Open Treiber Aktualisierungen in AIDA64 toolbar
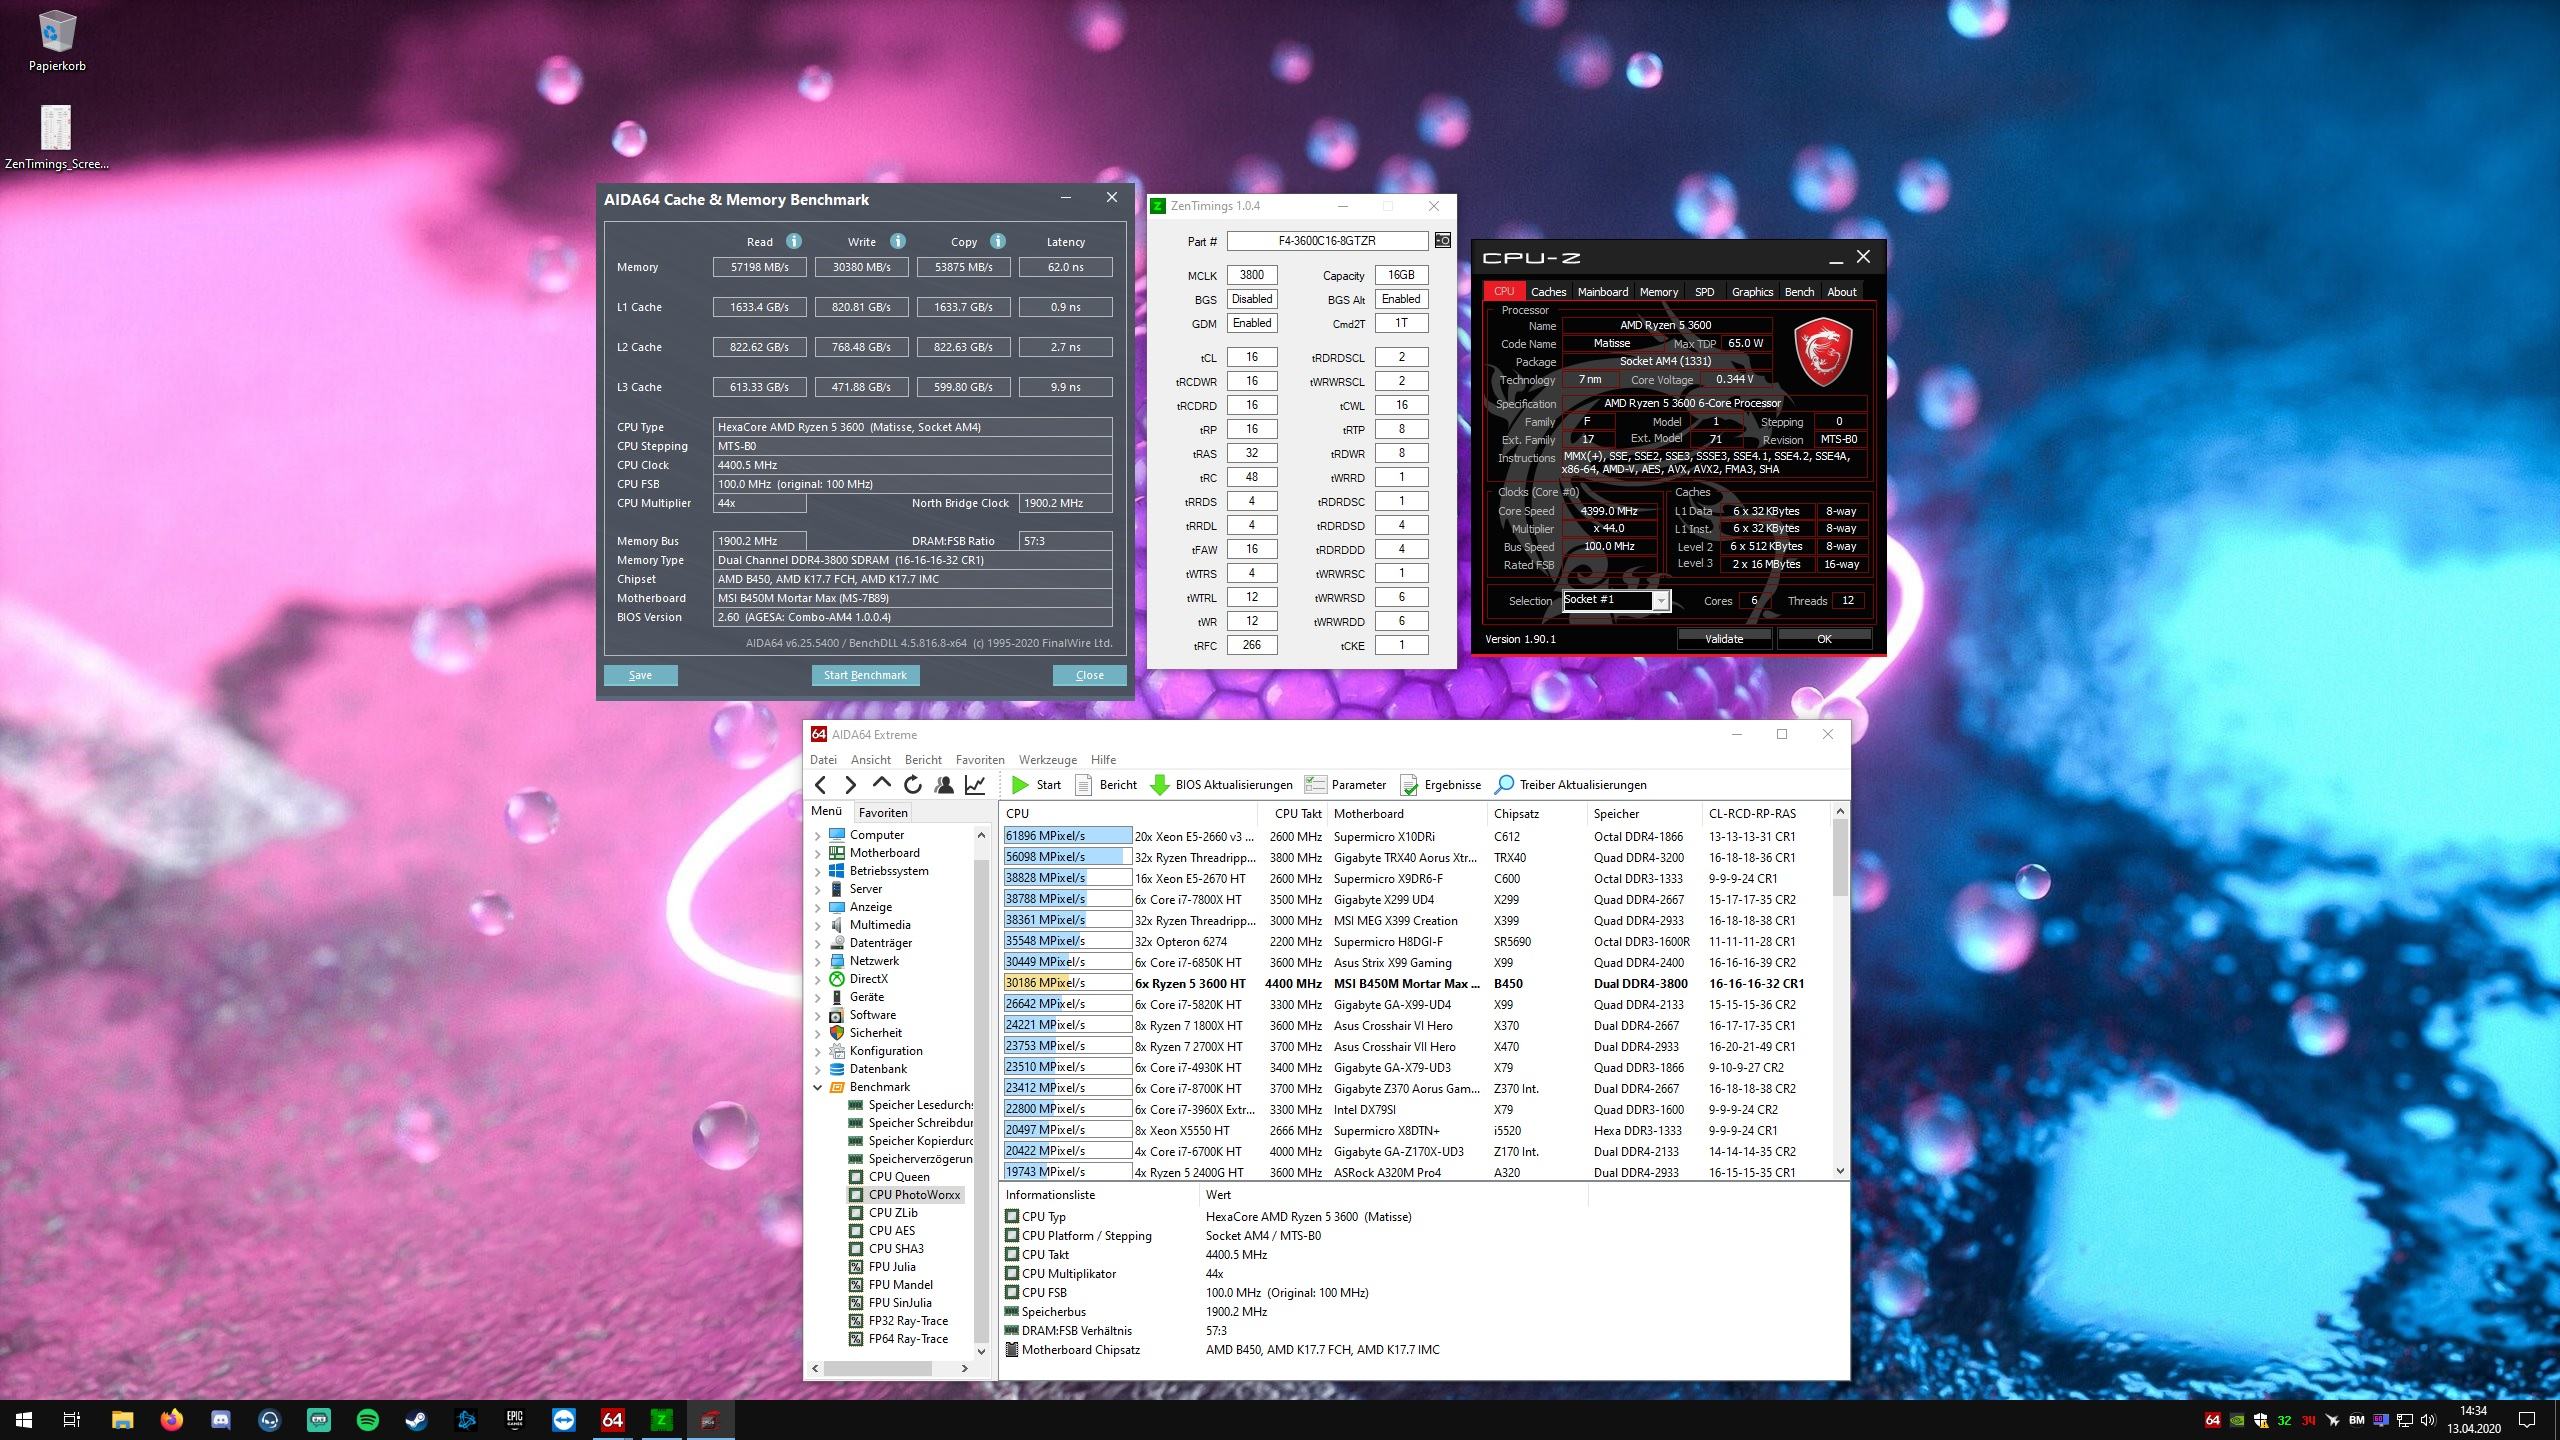2560x1440 pixels. tap(1571, 785)
